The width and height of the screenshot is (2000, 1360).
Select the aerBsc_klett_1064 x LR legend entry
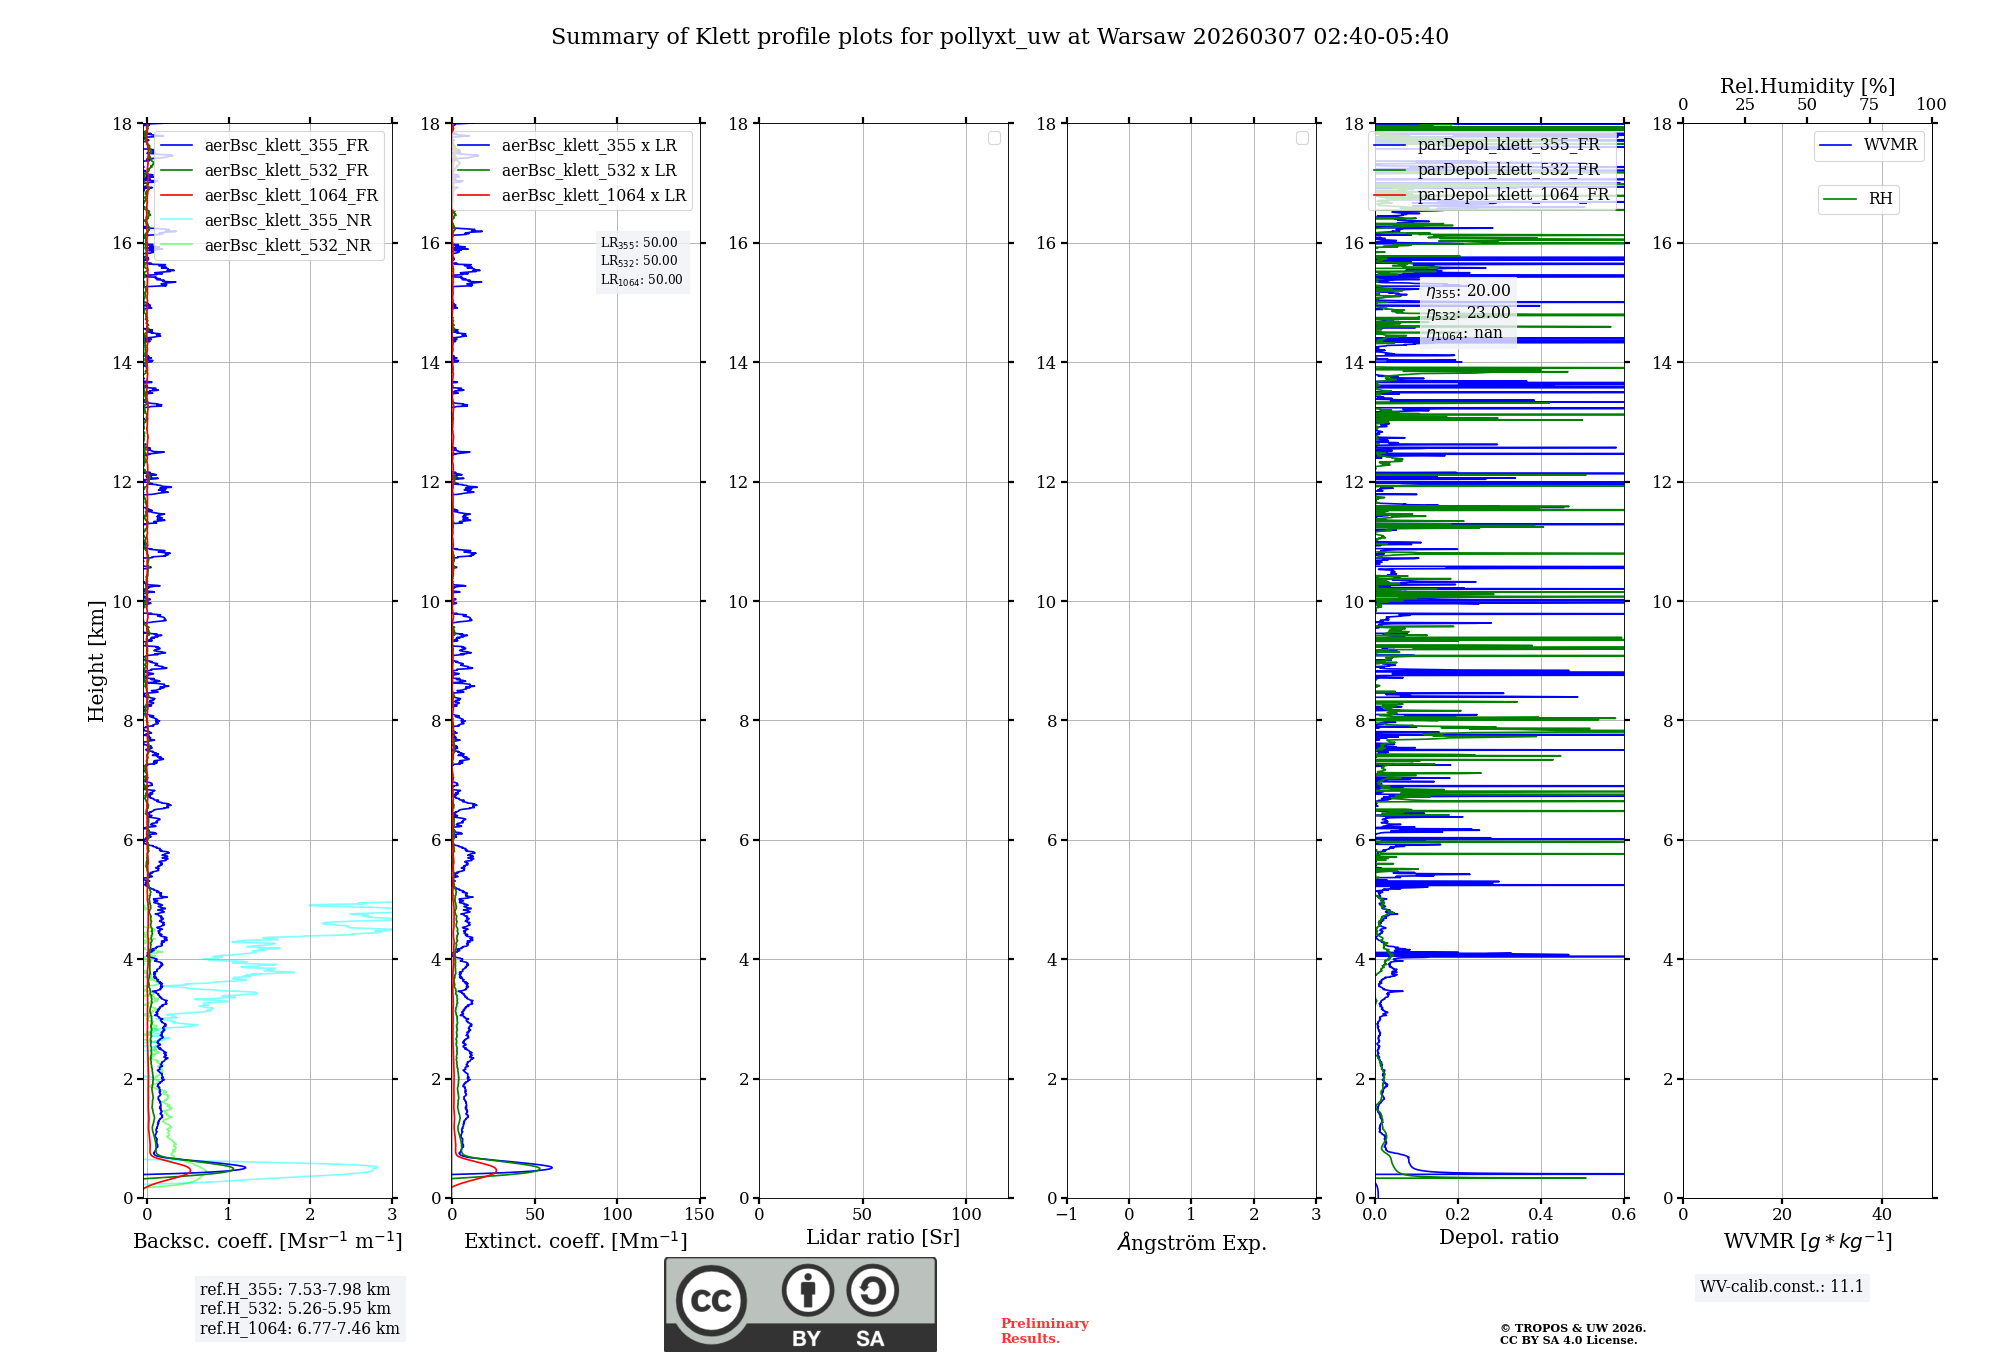click(593, 195)
